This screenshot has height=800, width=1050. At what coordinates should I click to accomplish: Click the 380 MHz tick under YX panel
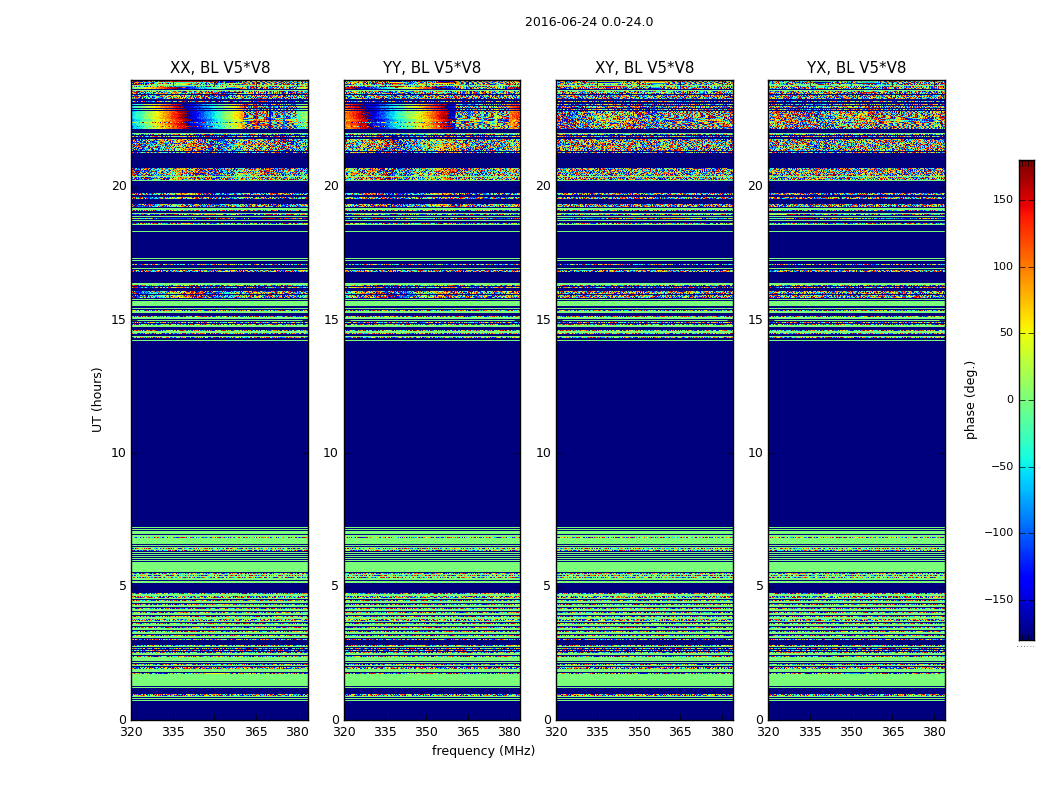[934, 732]
